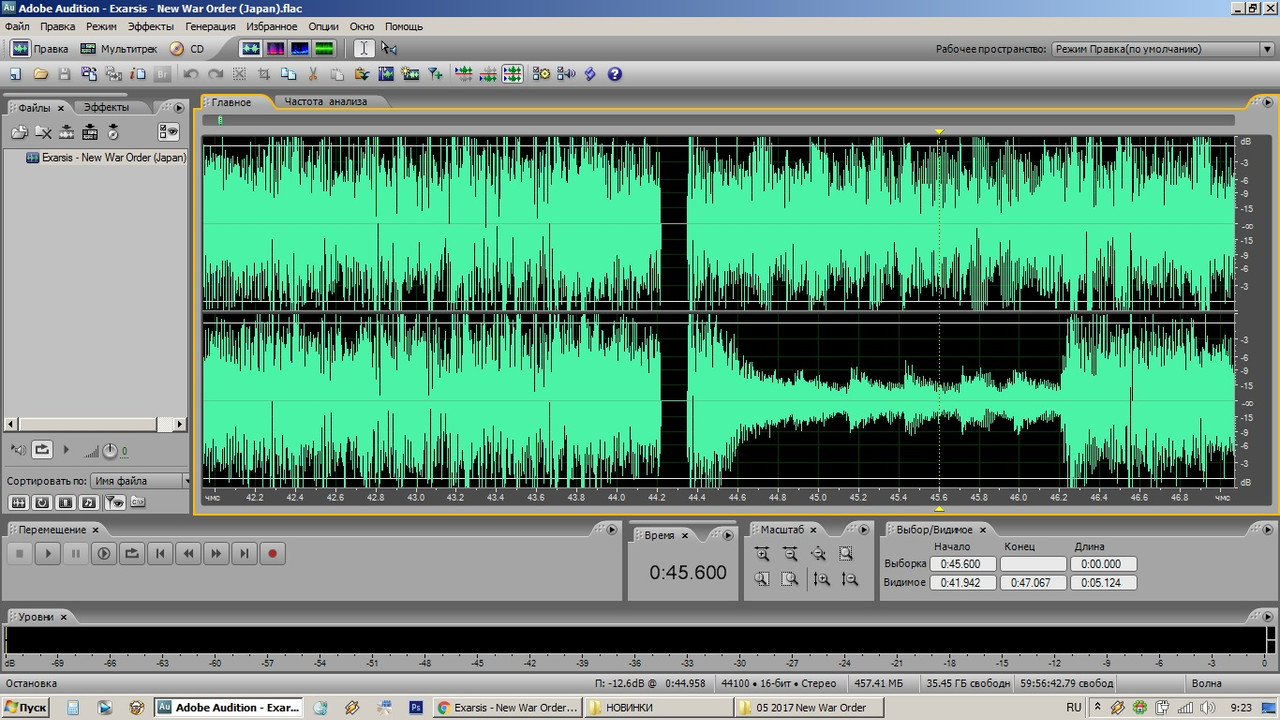Click the Open file folder icon
The height and width of the screenshot is (720, 1280).
[x=41, y=74]
